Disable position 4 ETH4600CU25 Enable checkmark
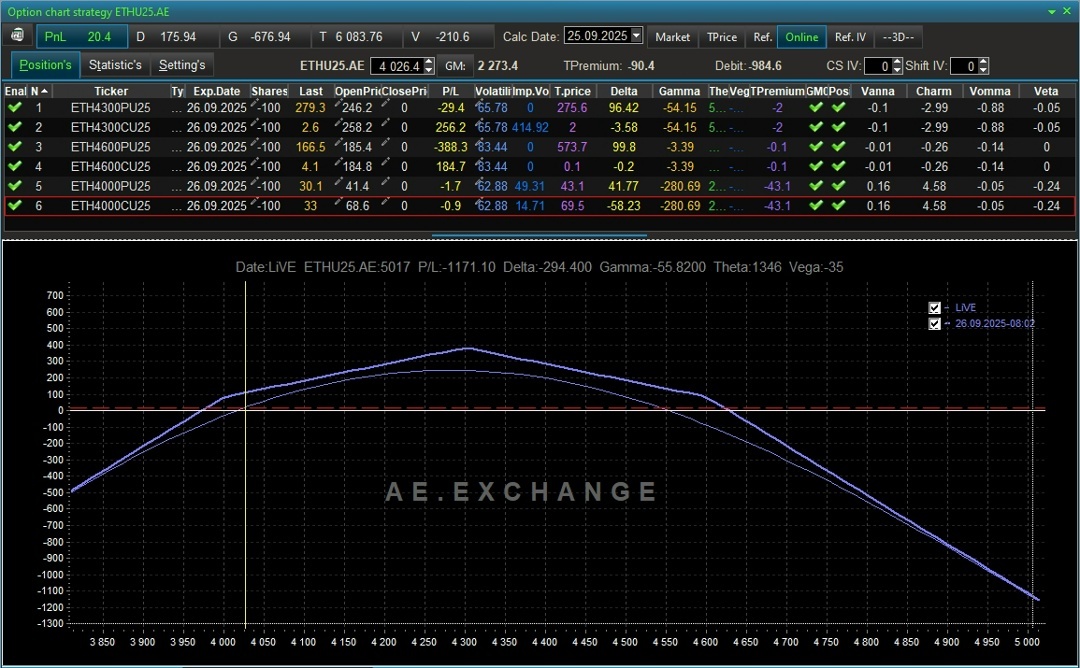 tap(14, 166)
